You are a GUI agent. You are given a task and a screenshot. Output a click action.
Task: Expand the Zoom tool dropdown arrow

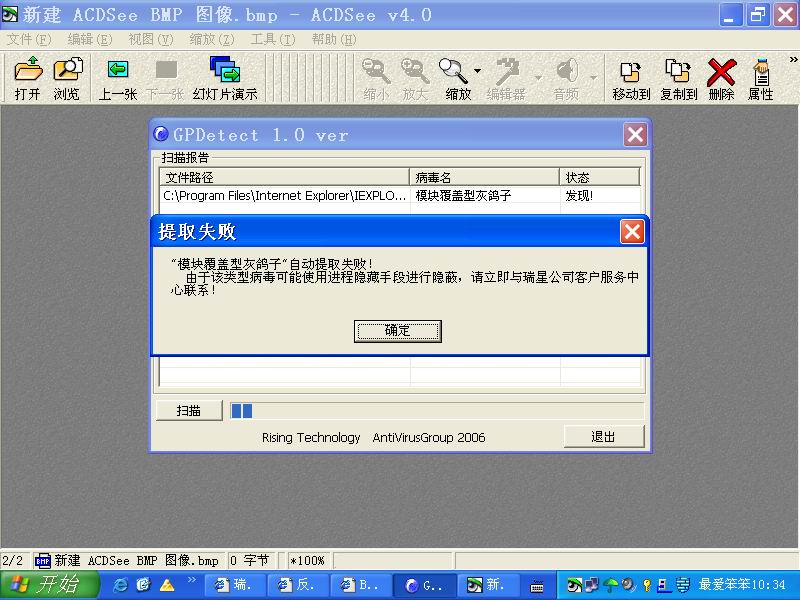tap(478, 71)
